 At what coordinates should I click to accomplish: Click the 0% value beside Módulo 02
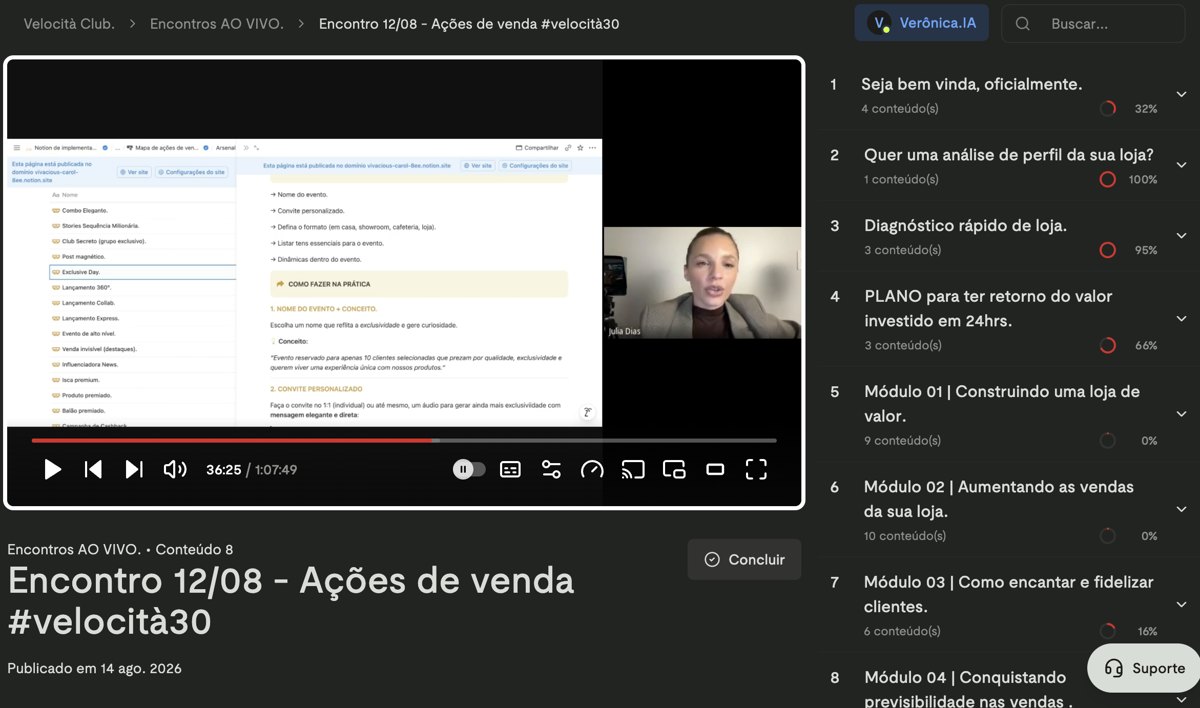[x=1149, y=536]
